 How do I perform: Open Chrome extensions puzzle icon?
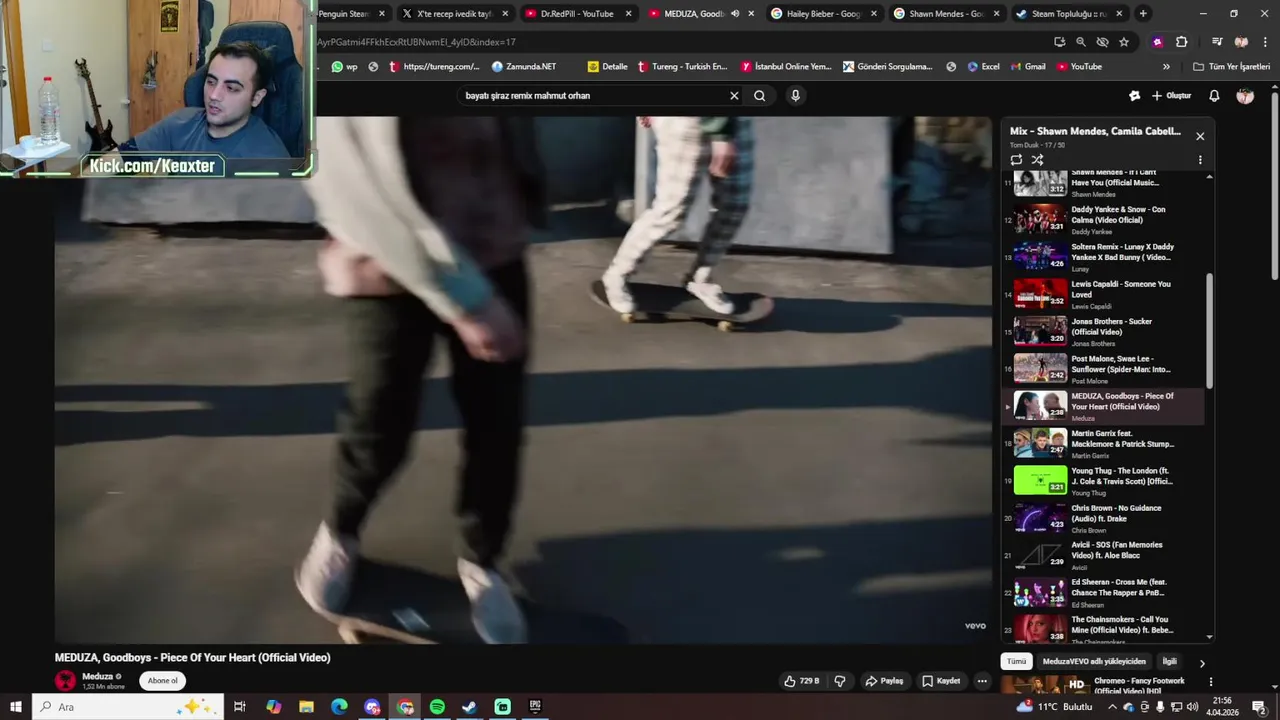pyautogui.click(x=1182, y=42)
